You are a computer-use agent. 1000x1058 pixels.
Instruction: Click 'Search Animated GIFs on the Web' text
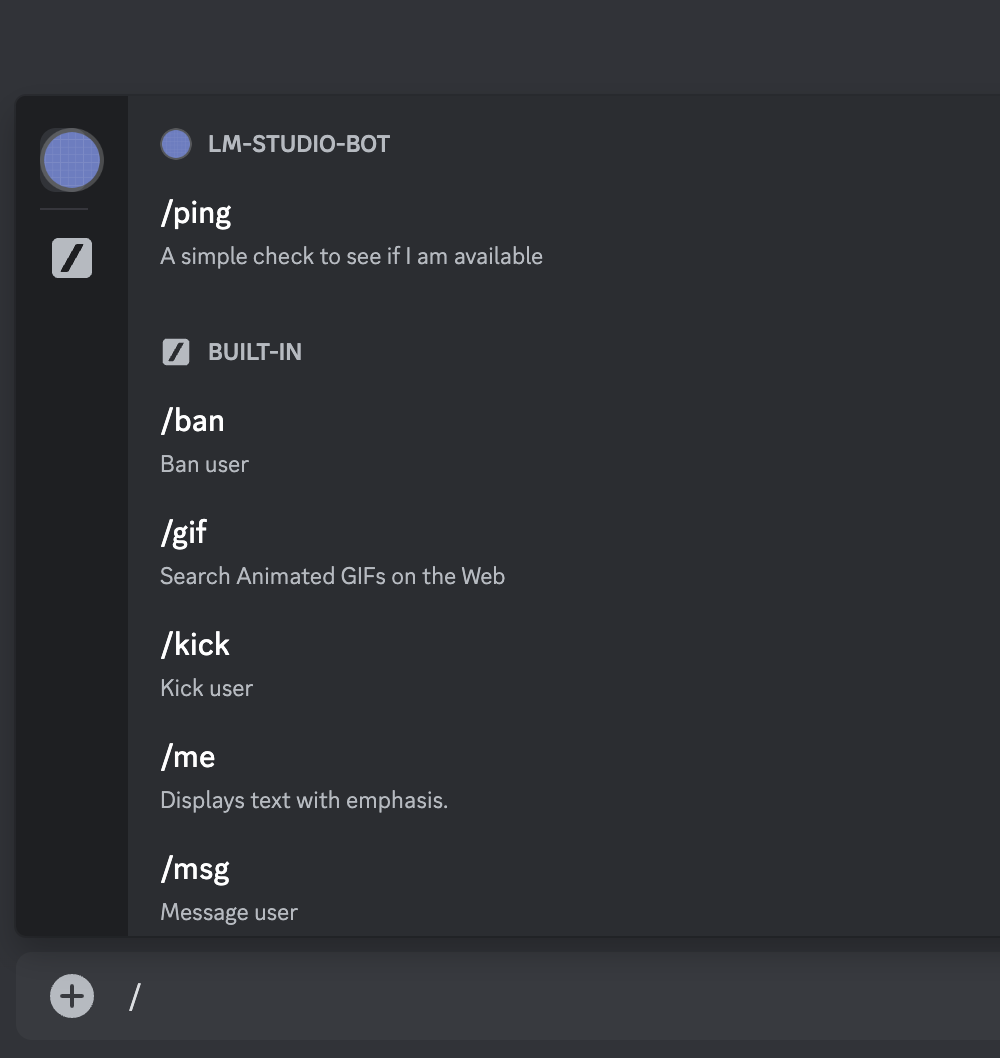(x=333, y=576)
